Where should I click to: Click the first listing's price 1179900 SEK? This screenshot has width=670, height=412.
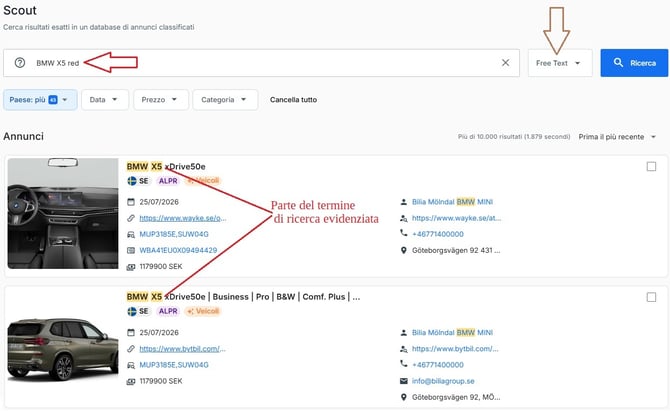tap(161, 267)
